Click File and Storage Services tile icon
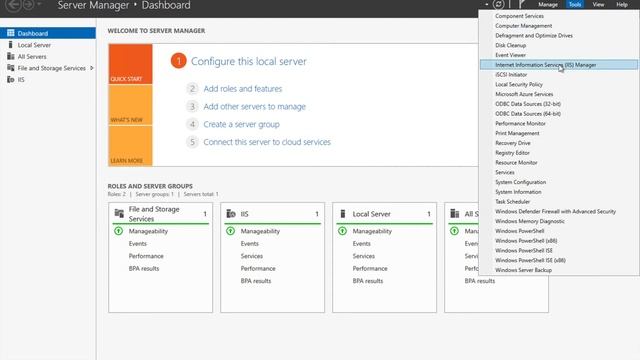 [x=119, y=213]
